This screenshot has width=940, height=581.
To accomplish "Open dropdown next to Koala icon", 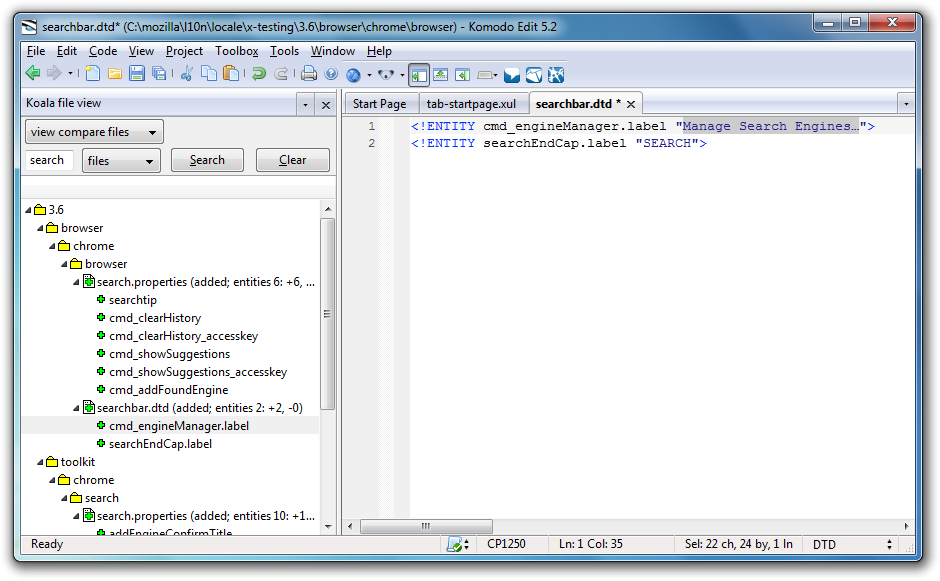I will click(402, 75).
